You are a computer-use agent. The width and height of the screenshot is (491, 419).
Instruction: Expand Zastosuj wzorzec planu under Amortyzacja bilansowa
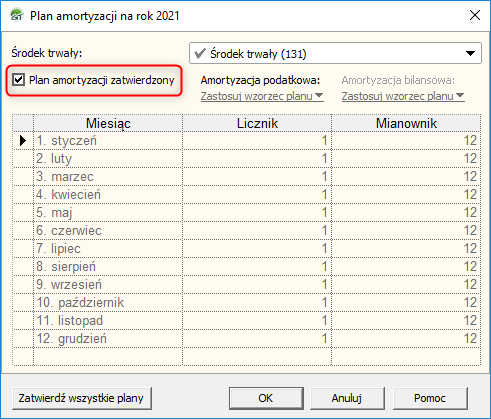point(403,96)
